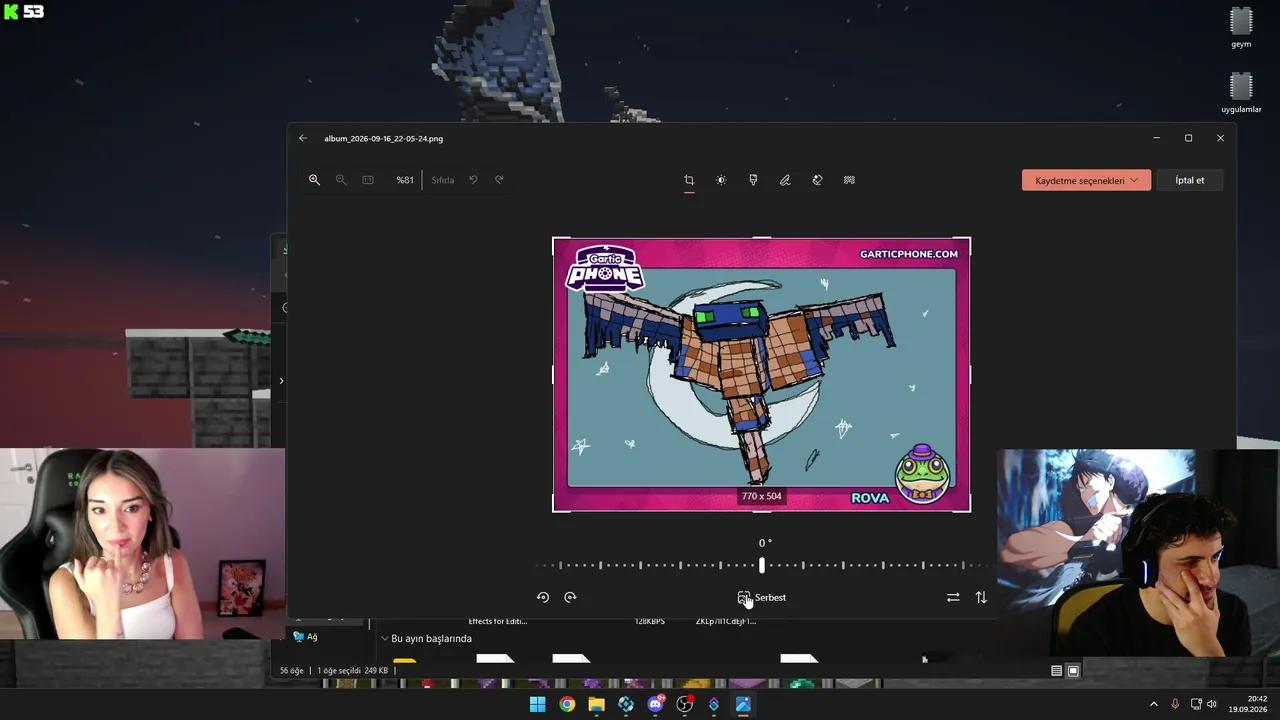Open the Windows Start menu
The height and width of the screenshot is (720, 1280).
537,704
